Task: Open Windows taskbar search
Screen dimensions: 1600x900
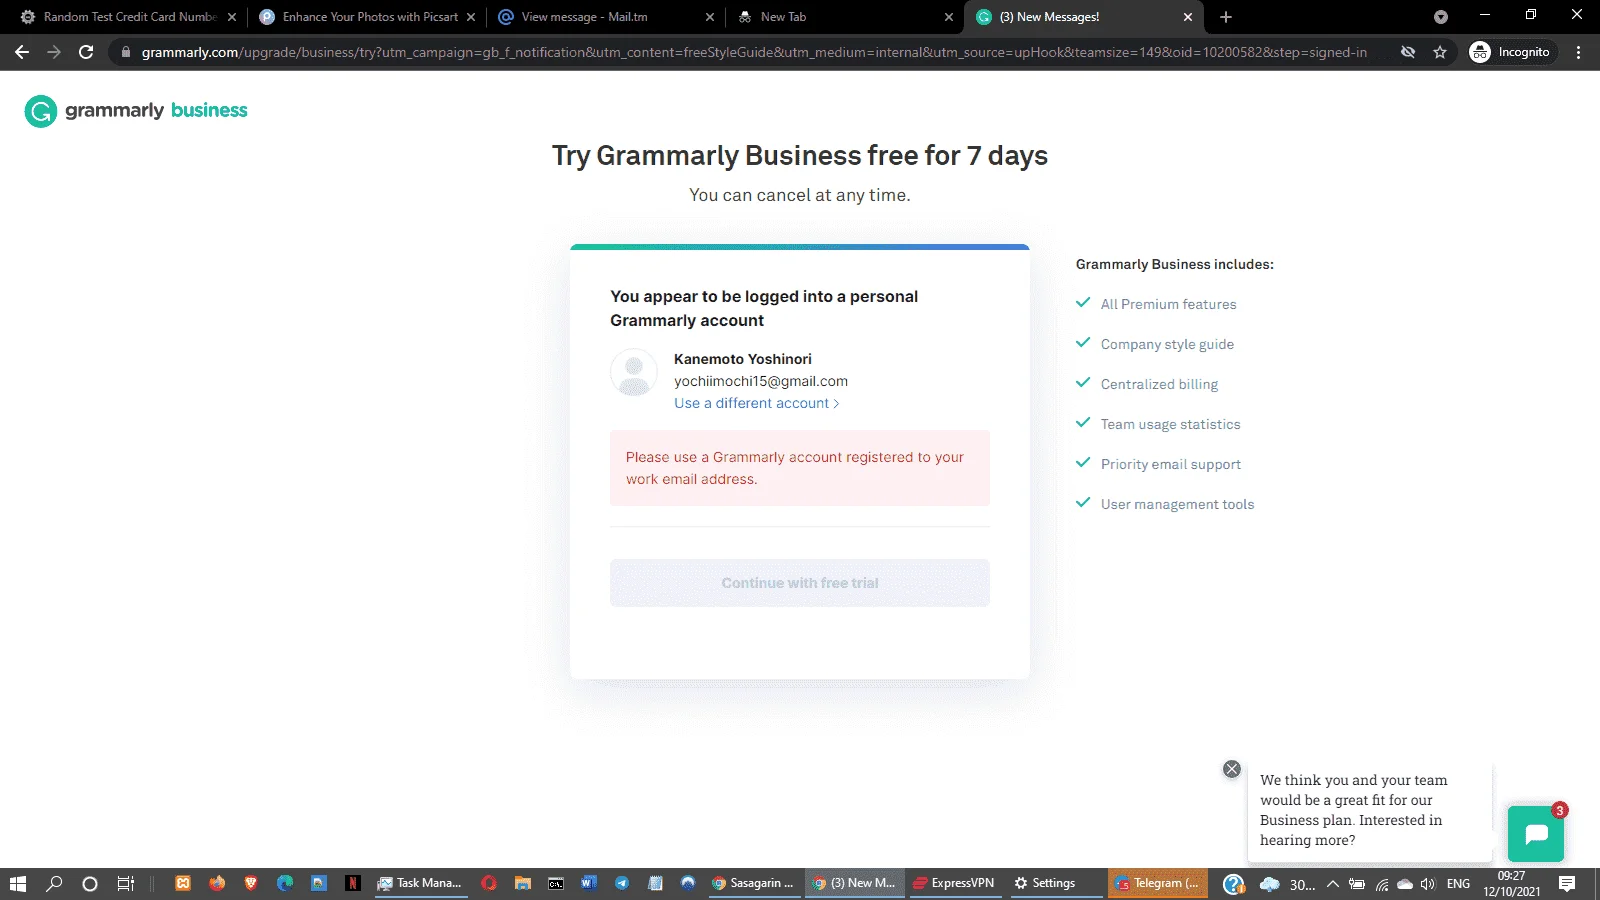Action: tap(55, 883)
